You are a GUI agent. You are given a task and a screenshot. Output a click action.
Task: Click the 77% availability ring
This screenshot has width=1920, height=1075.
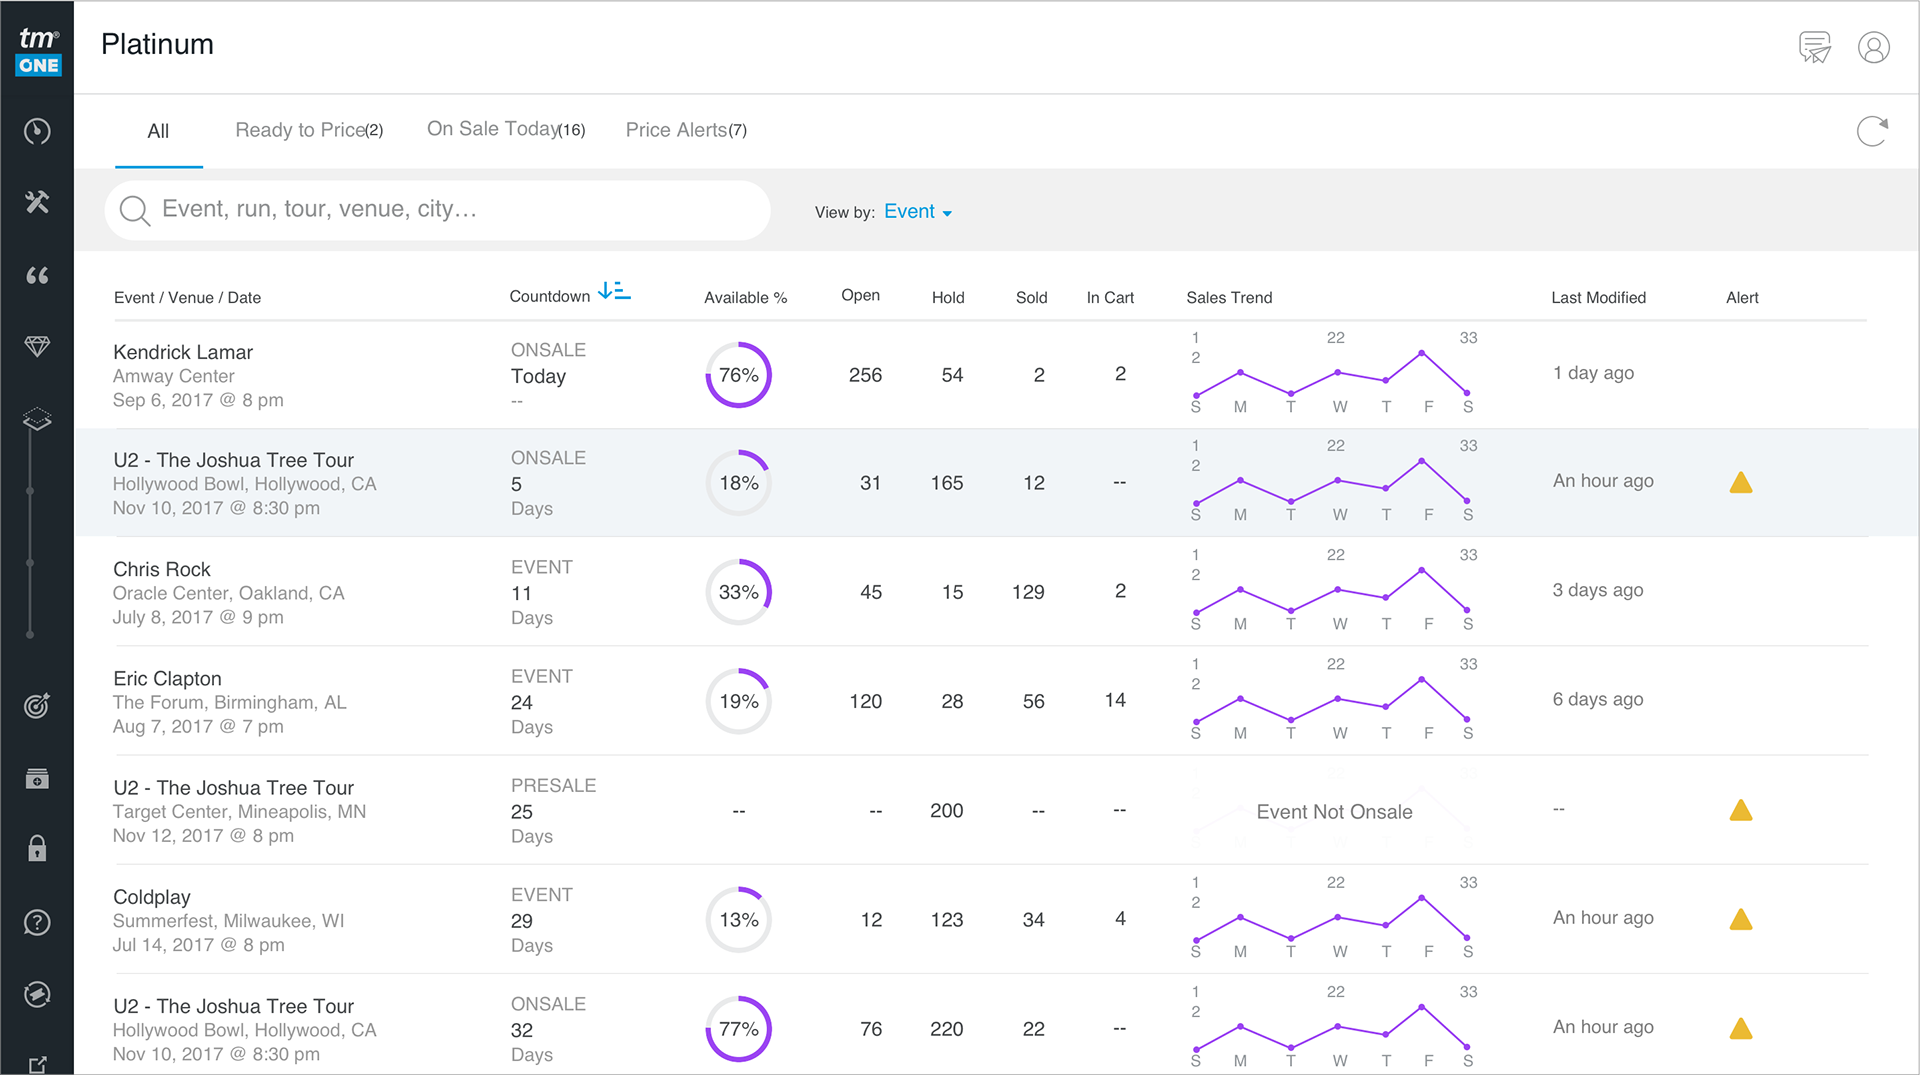[x=738, y=1029]
